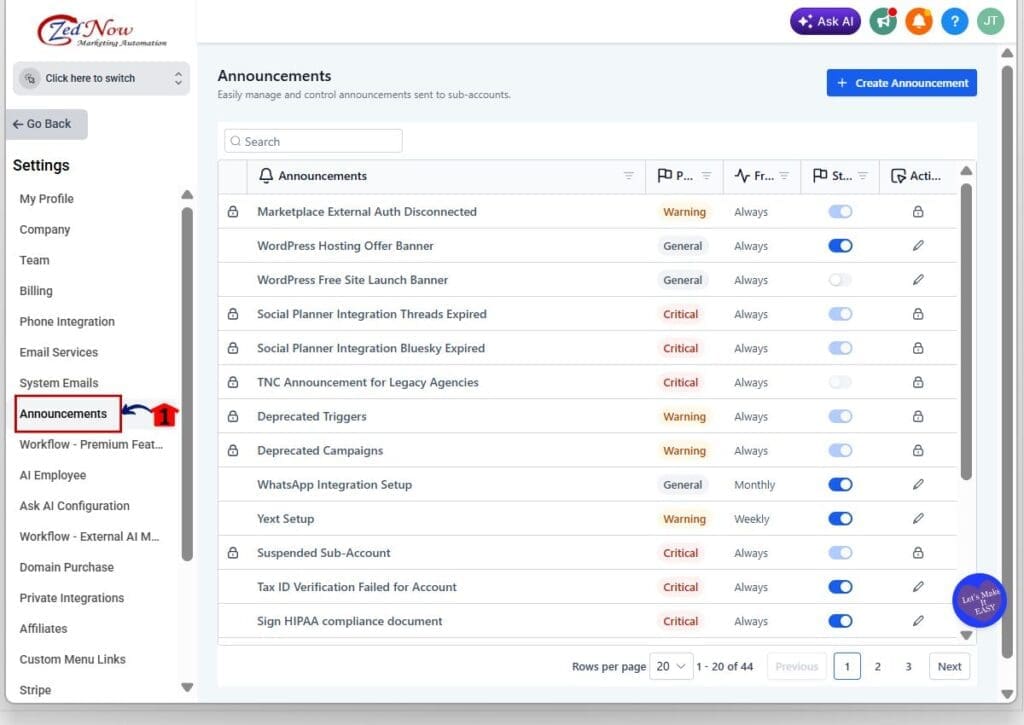Viewport: 1024px width, 725px height.
Task: Open the JT profile avatar
Action: coord(990,21)
